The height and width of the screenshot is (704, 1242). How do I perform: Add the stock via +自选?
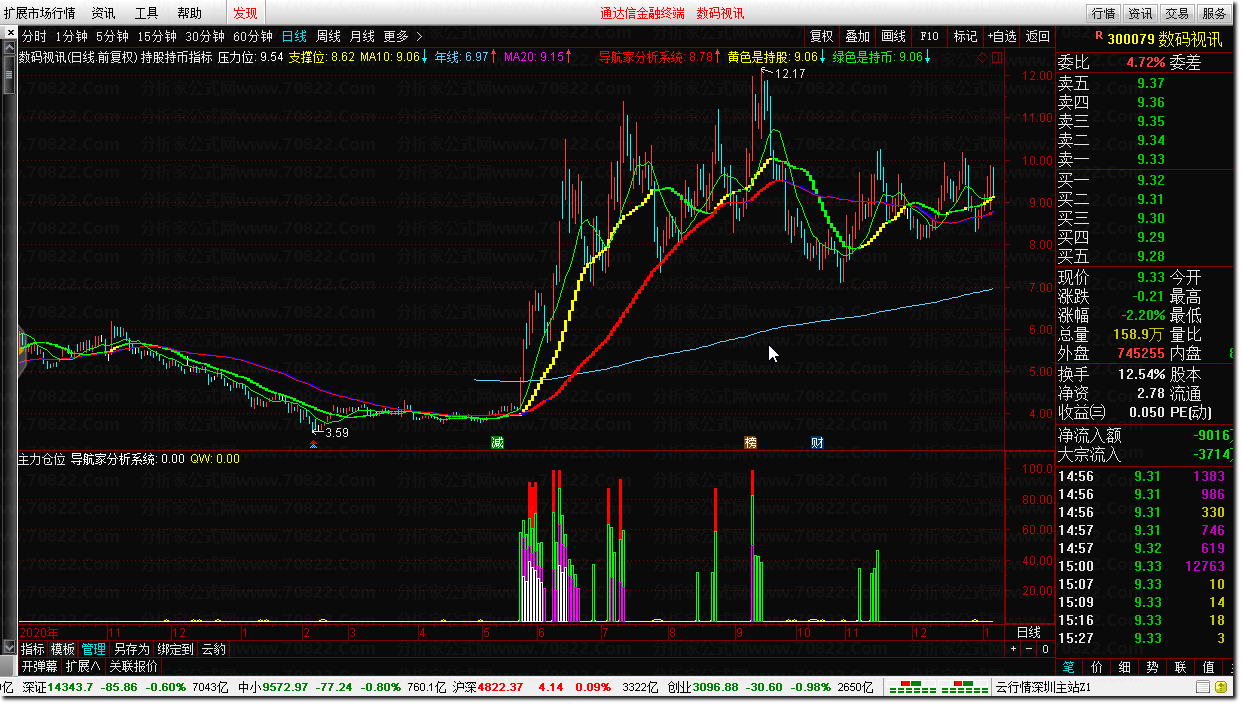pyautogui.click(x=1001, y=36)
